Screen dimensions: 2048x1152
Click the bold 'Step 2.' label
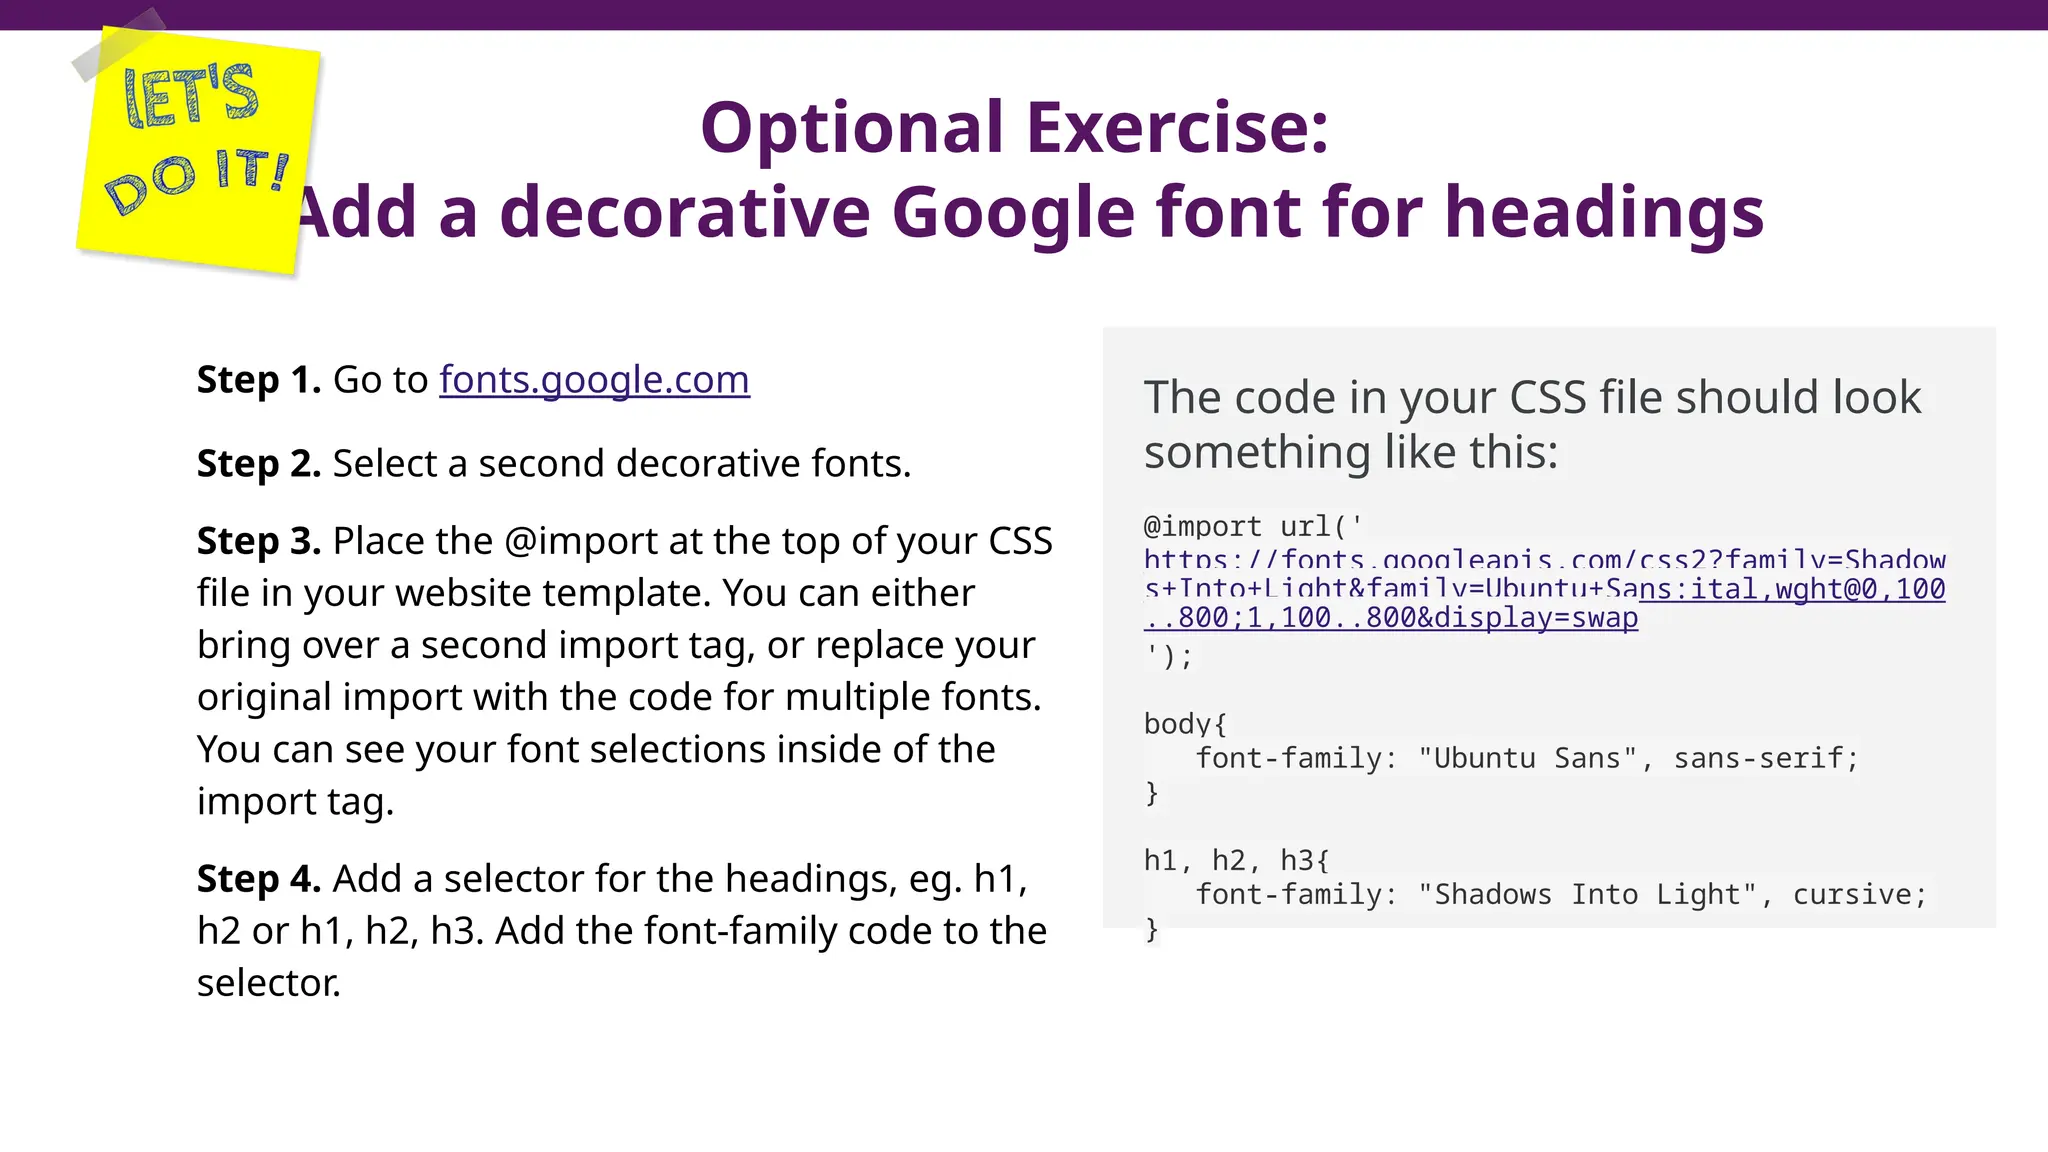tap(258, 464)
